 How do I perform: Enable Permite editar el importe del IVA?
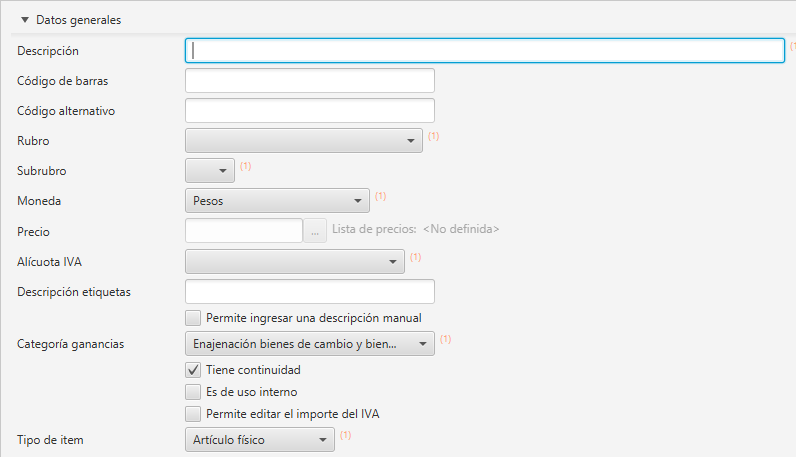coord(193,414)
